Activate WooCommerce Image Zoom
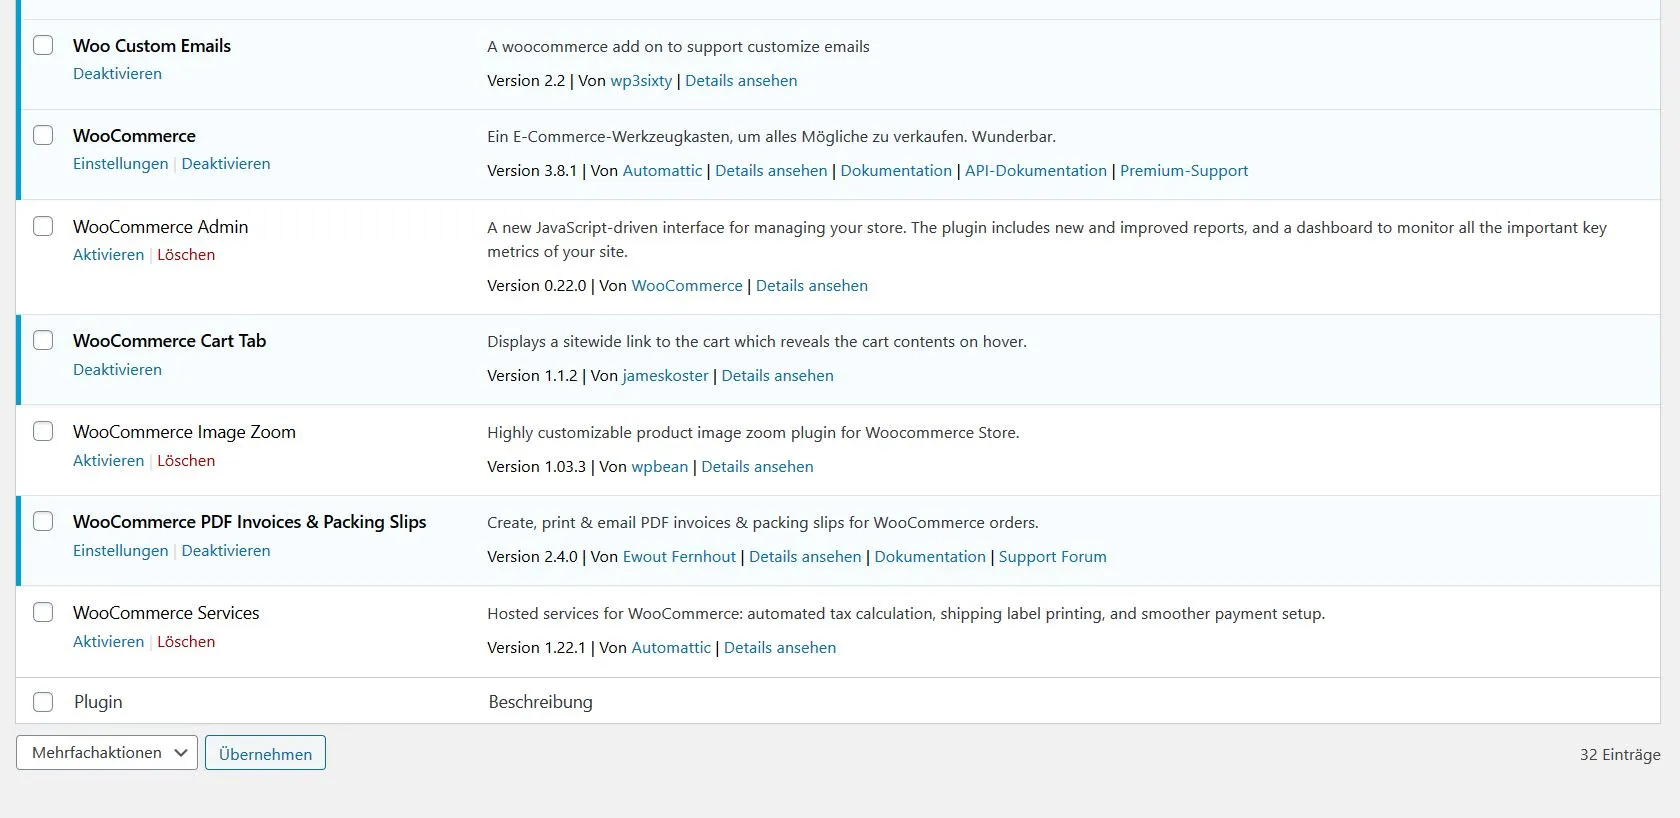 click(108, 461)
